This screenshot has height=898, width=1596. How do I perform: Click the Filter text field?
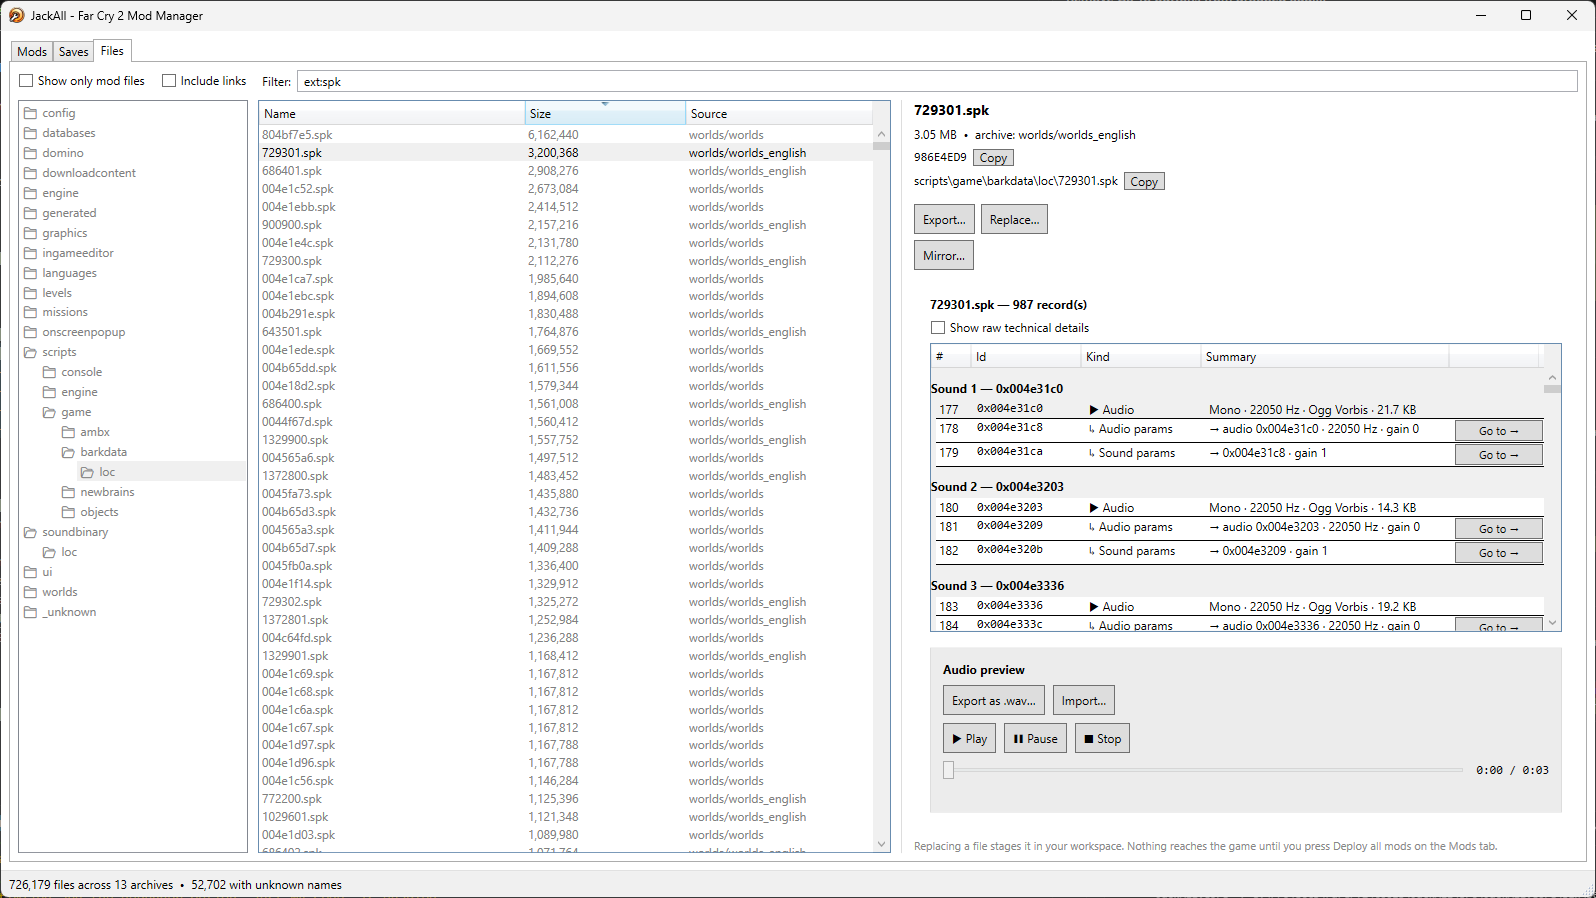pos(937,82)
